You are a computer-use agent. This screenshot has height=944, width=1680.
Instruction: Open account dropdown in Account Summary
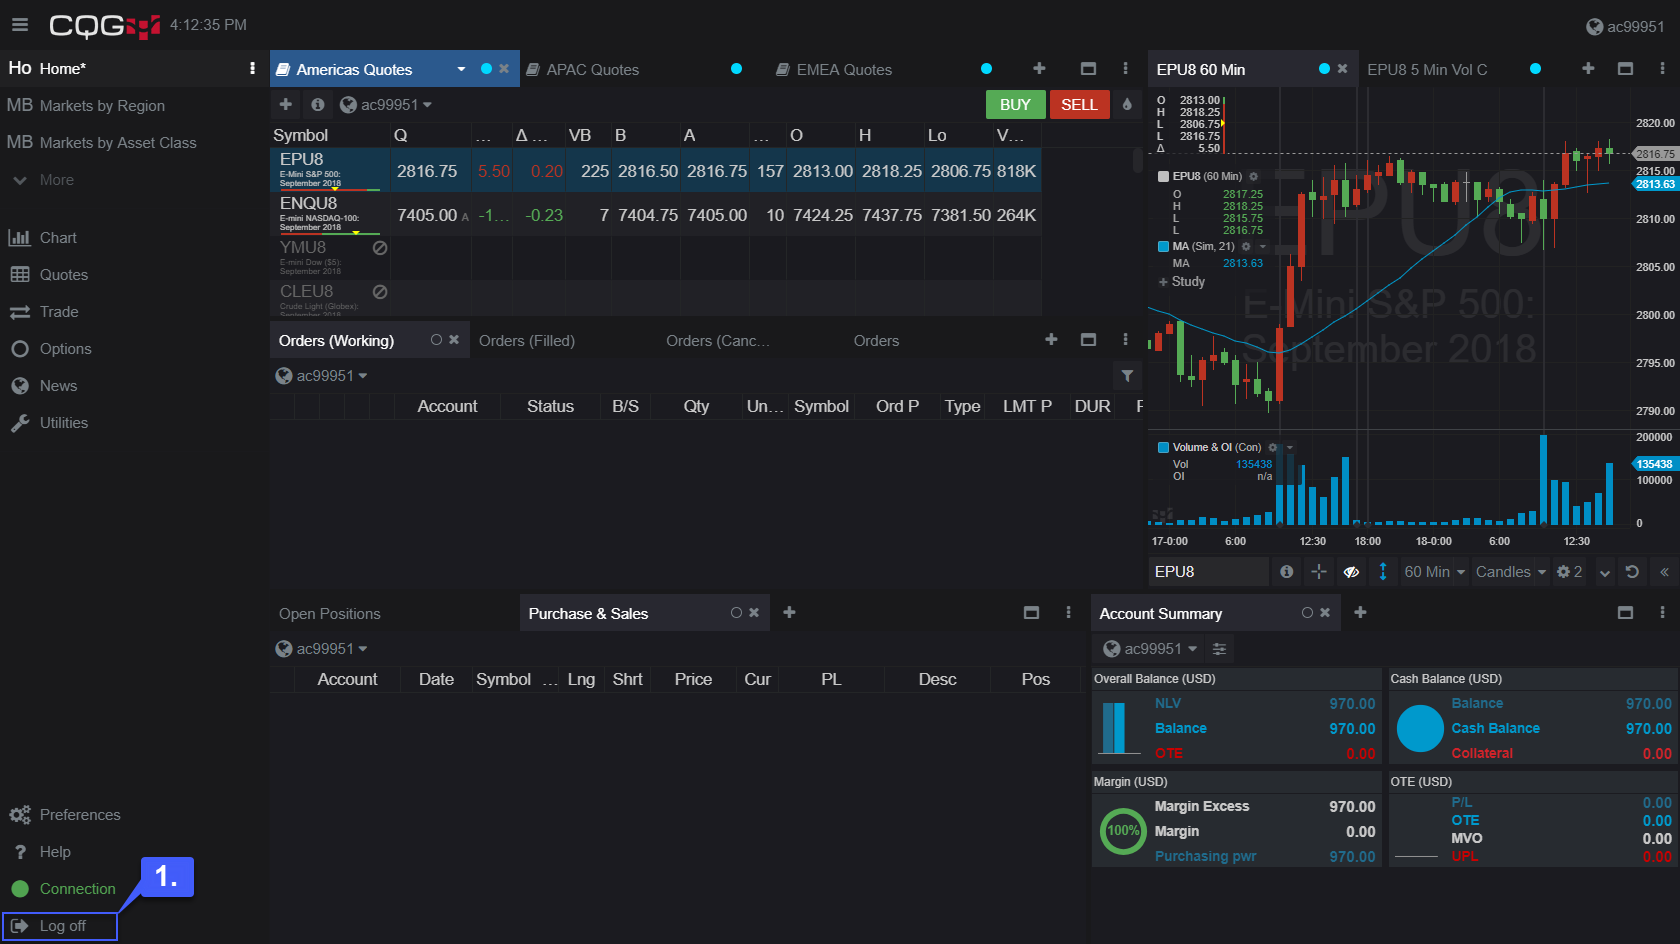pos(1150,649)
